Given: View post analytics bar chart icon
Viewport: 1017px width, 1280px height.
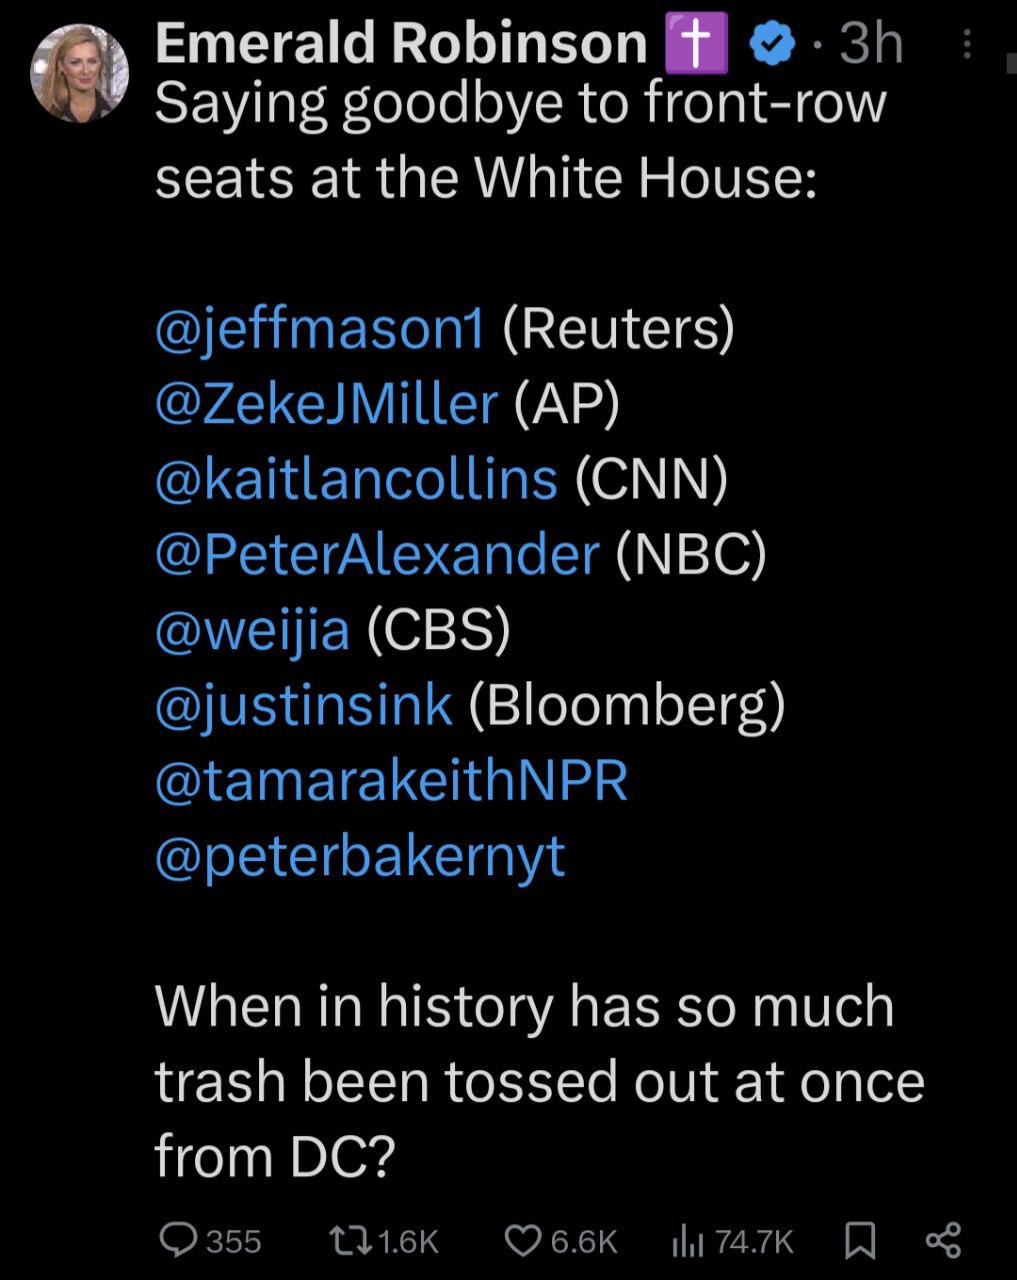Looking at the screenshot, I should [688, 1240].
